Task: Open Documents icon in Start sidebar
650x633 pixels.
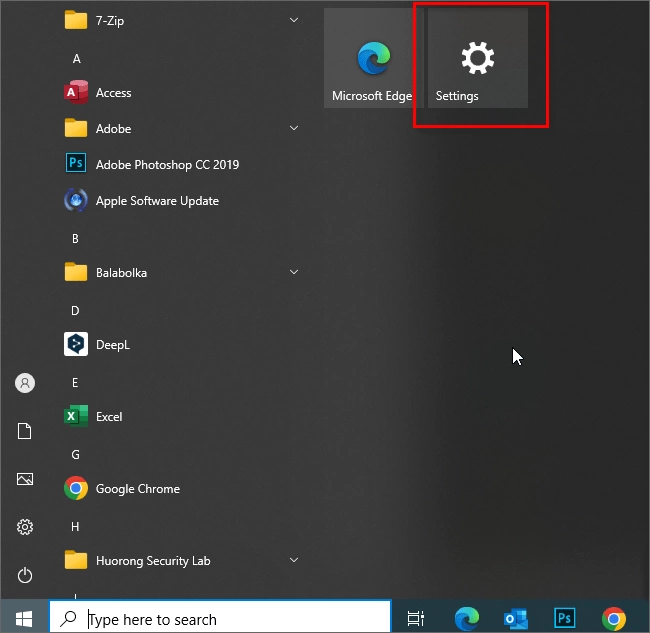Action: pos(25,431)
